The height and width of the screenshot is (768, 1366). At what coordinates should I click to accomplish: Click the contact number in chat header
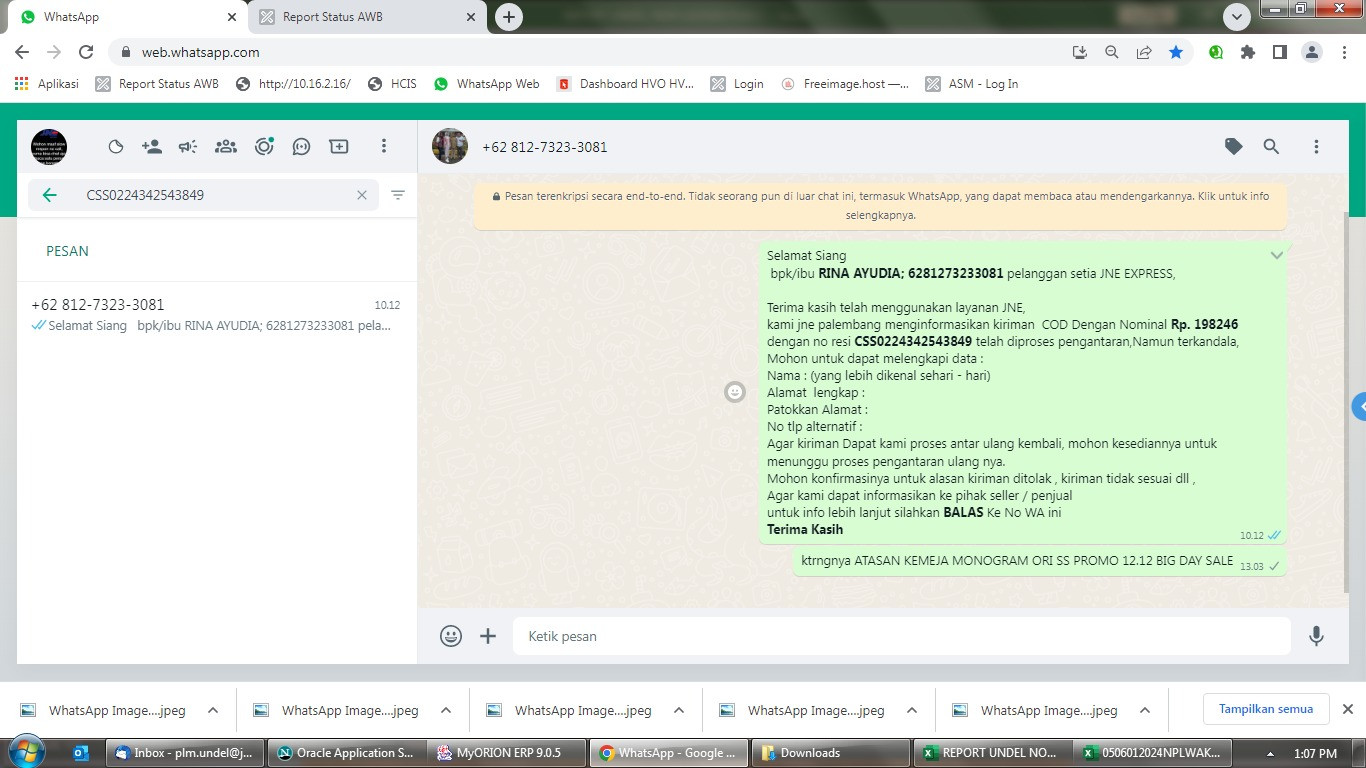click(x=545, y=147)
